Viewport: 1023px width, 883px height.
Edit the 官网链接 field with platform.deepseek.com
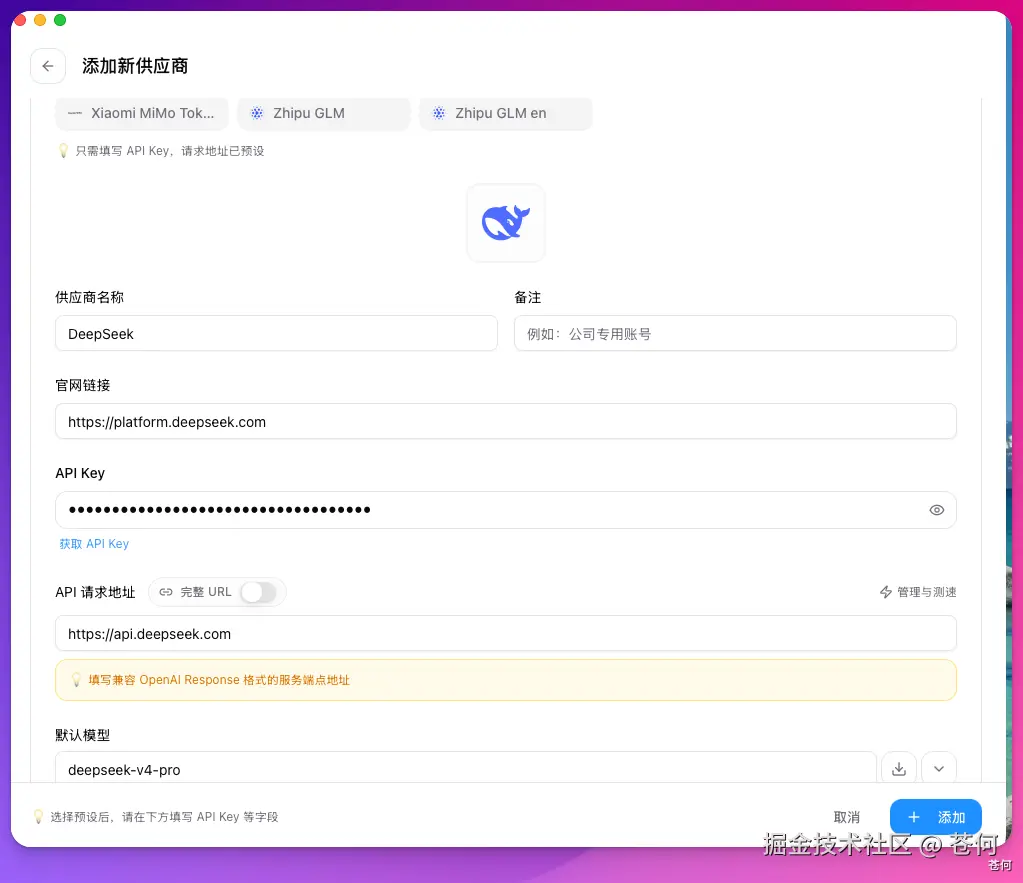pos(506,422)
